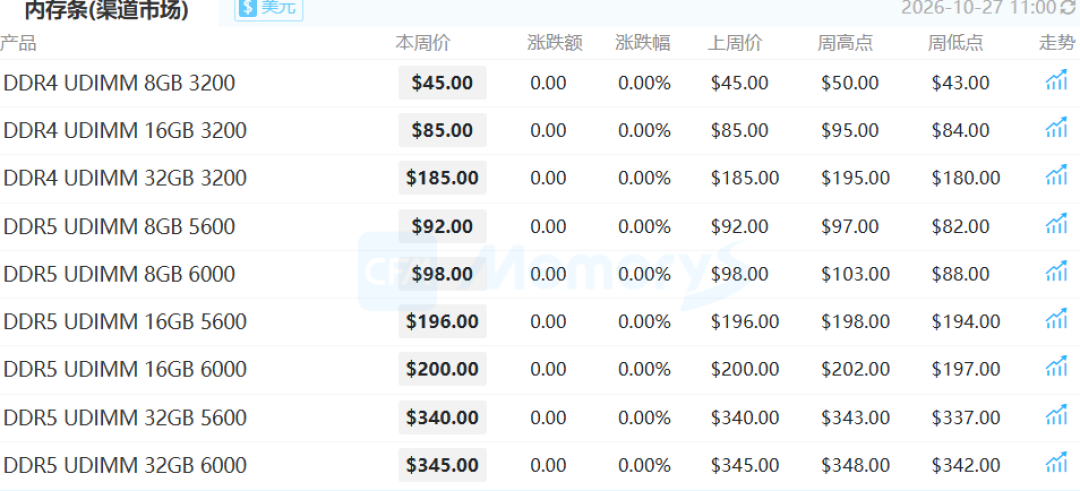Screen dimensions: 1080x491
Task: Click the weekly high value $348.00
Action: [x=855, y=465]
